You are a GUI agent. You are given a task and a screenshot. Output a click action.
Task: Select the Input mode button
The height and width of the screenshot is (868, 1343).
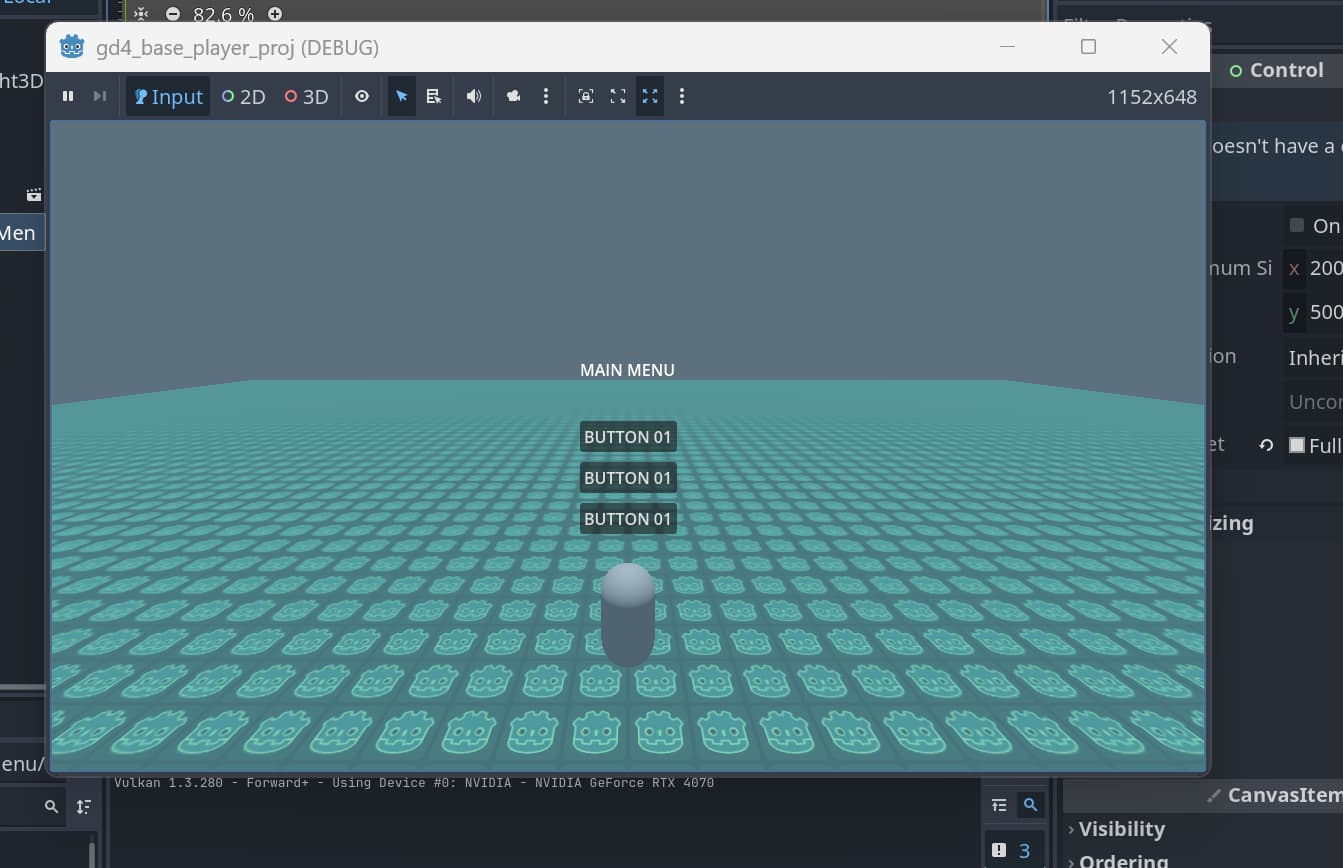[x=168, y=97]
